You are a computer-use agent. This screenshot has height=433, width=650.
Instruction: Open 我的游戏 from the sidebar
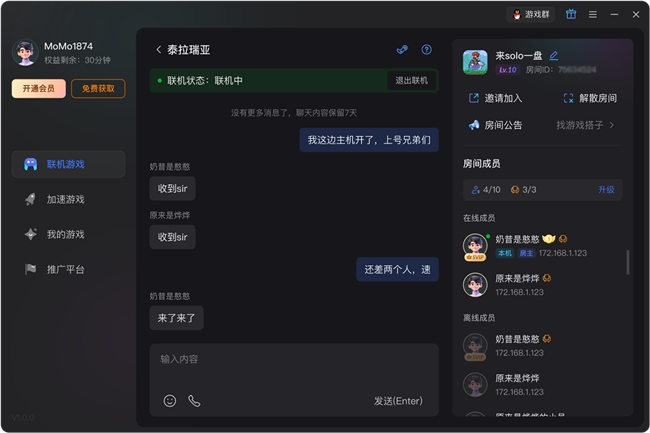[x=67, y=234]
